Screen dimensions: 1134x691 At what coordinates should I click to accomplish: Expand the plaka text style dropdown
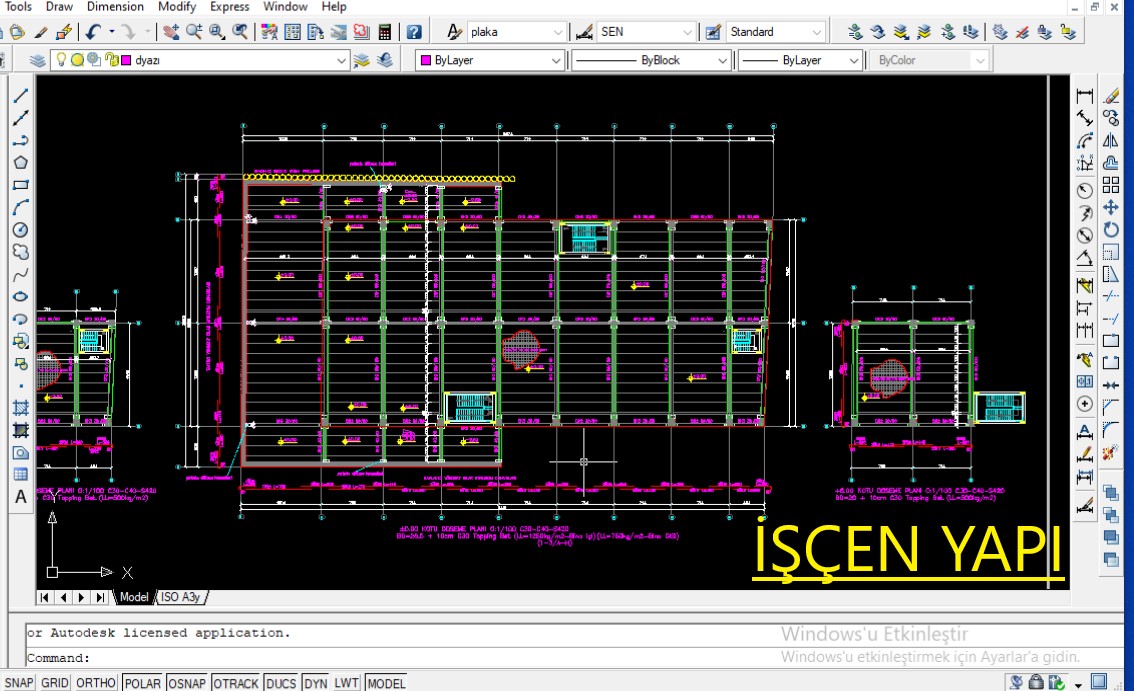pyautogui.click(x=557, y=32)
